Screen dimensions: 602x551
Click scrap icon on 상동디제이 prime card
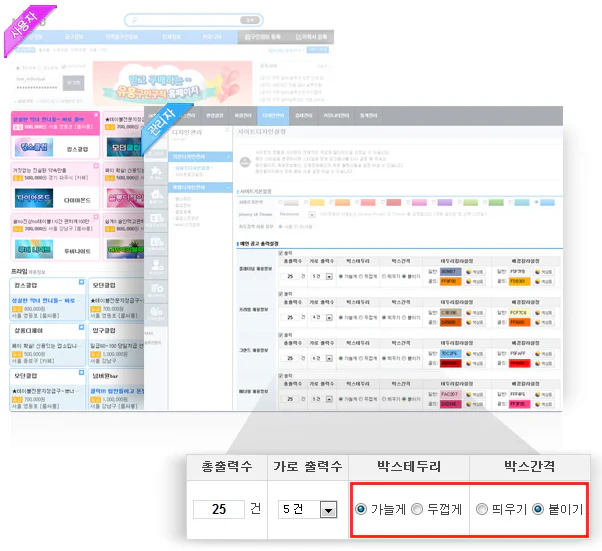[81, 328]
